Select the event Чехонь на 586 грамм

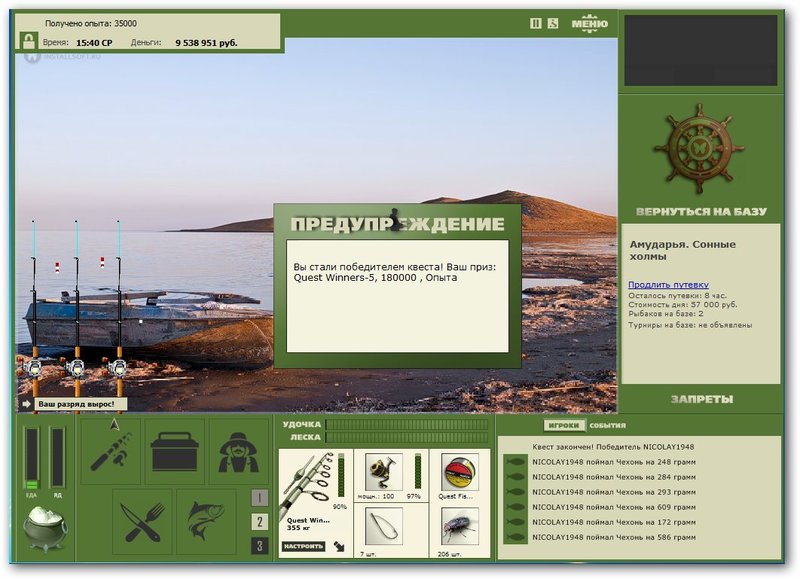coord(614,537)
